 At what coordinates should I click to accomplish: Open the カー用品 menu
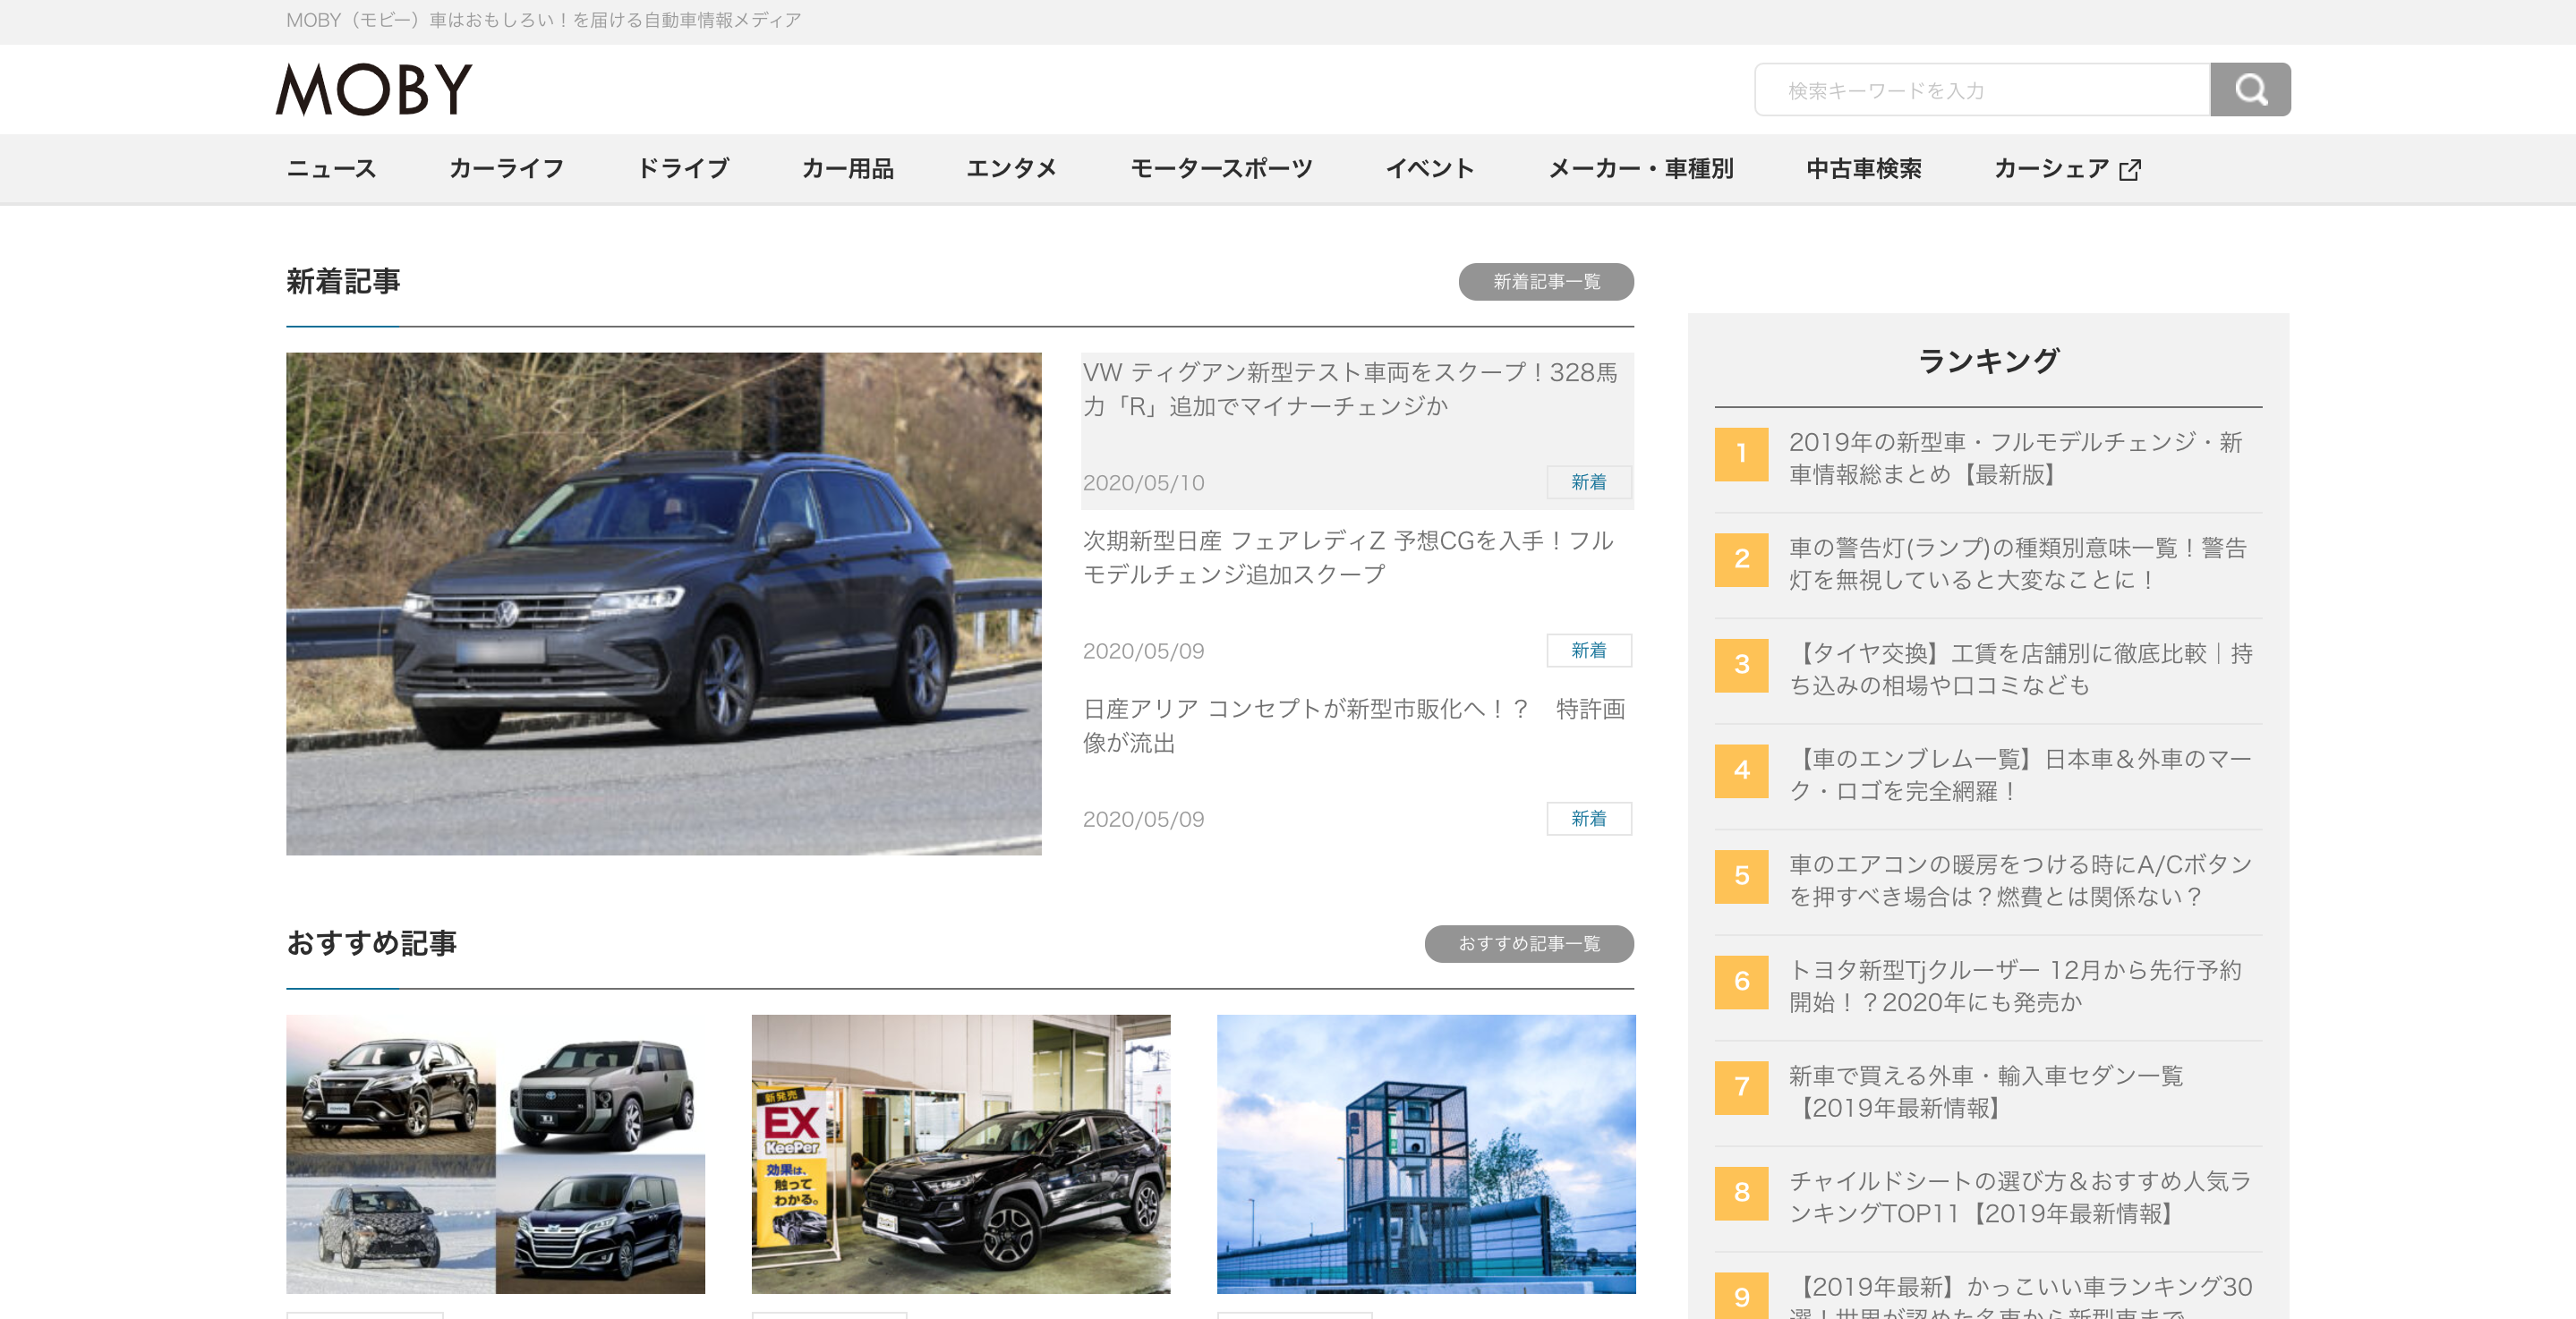click(x=848, y=169)
